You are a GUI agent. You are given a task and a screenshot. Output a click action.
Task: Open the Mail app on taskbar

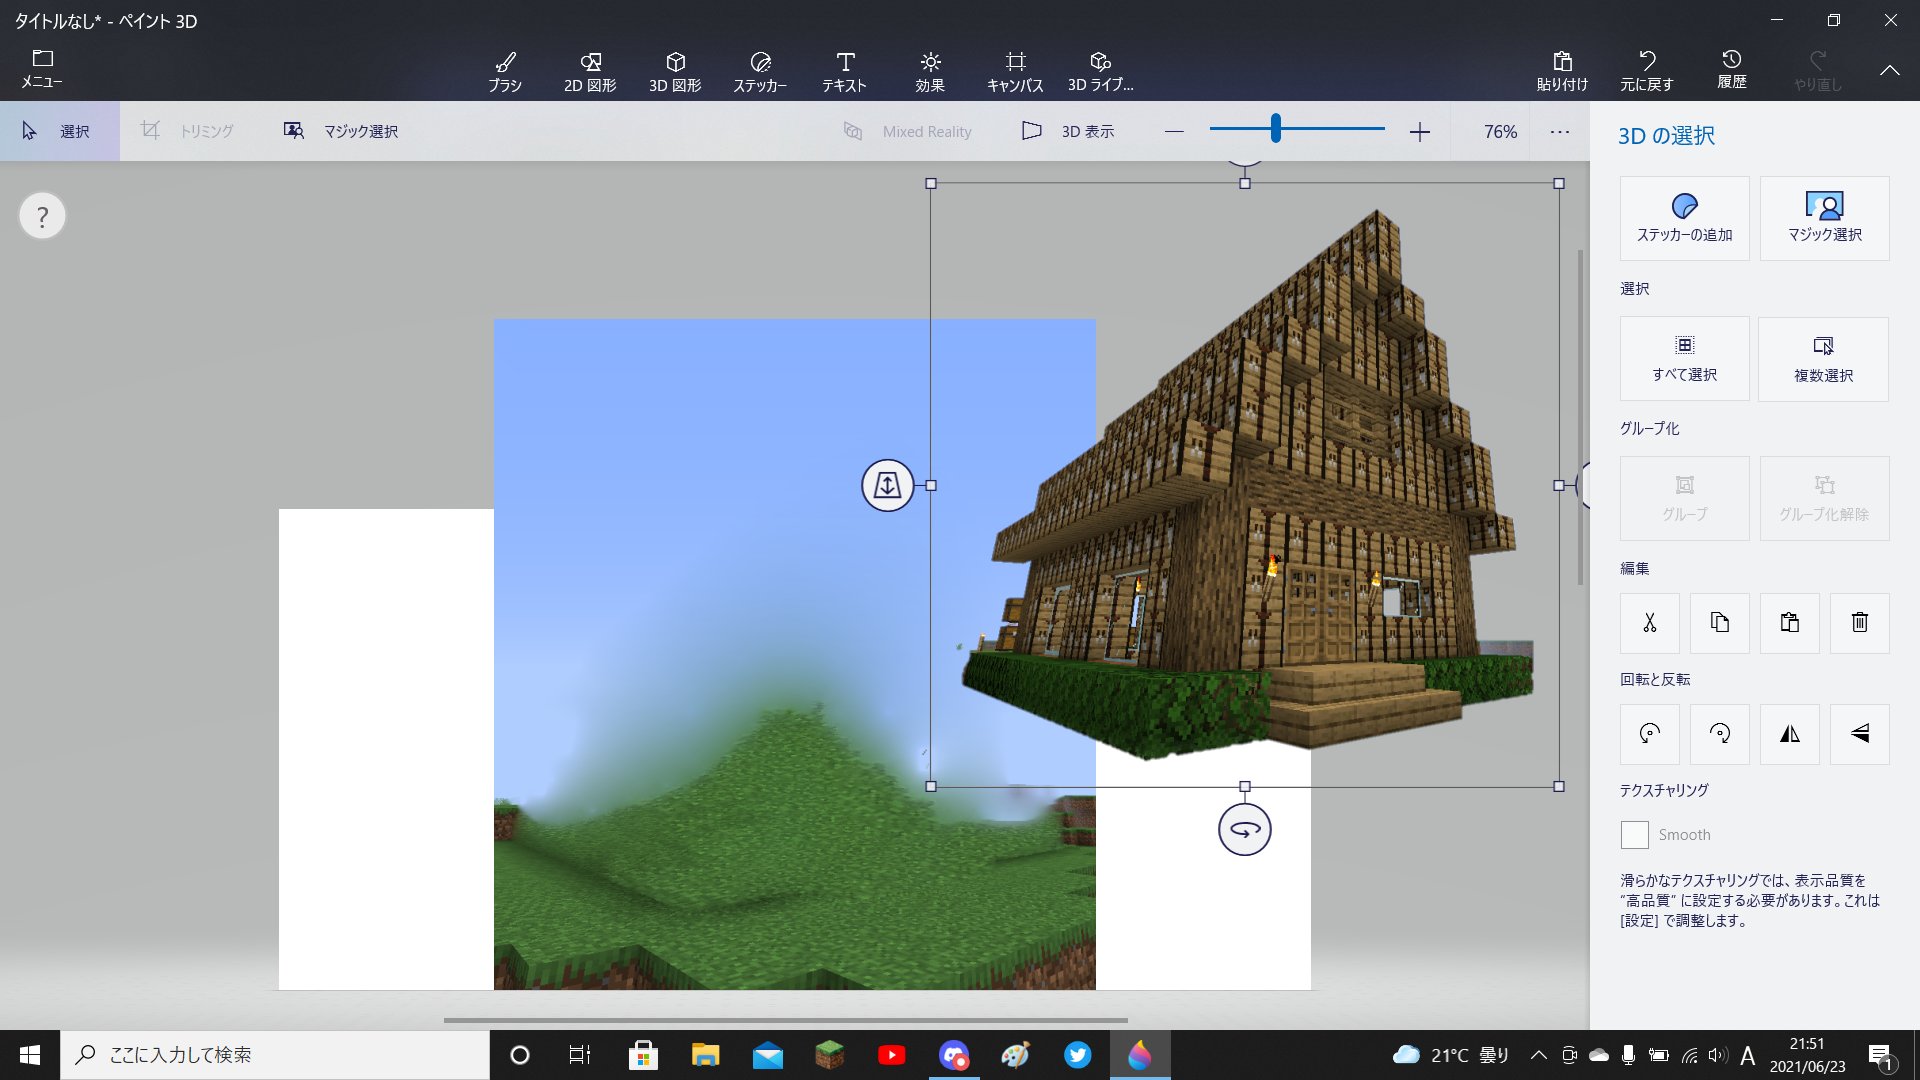point(767,1055)
